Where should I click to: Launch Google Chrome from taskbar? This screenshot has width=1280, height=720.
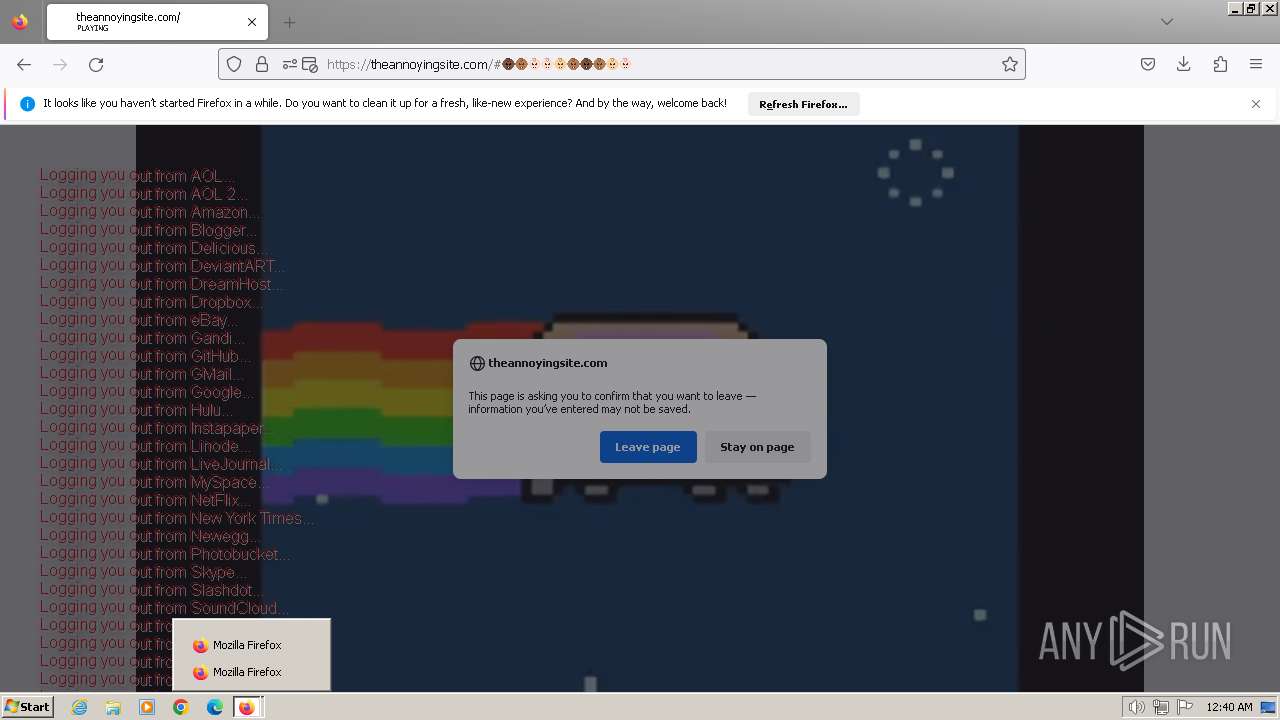click(x=181, y=707)
